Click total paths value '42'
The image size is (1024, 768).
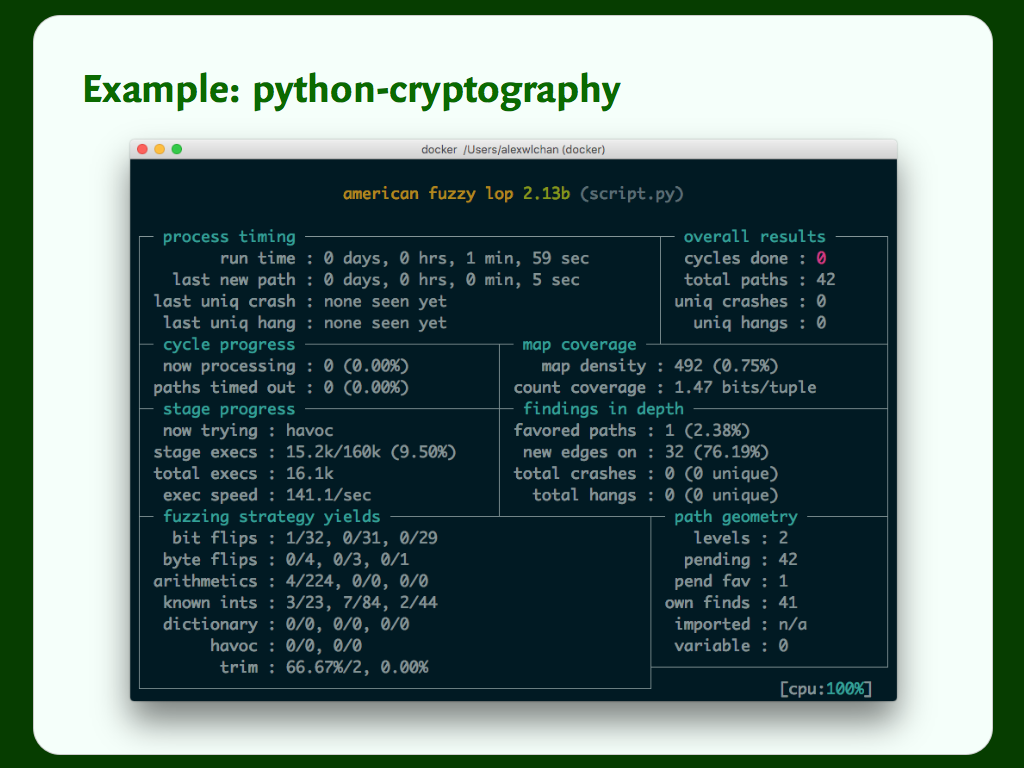tap(825, 280)
